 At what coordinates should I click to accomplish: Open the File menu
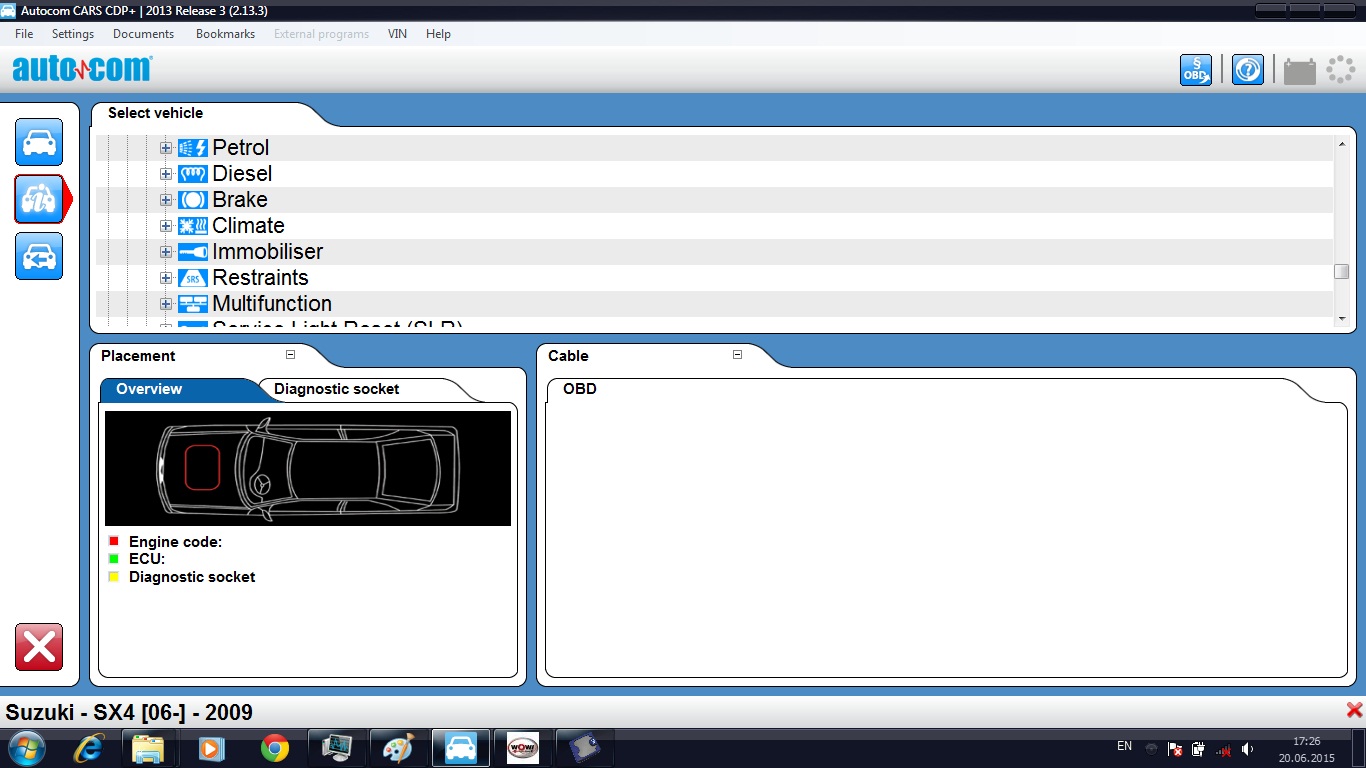(x=24, y=34)
